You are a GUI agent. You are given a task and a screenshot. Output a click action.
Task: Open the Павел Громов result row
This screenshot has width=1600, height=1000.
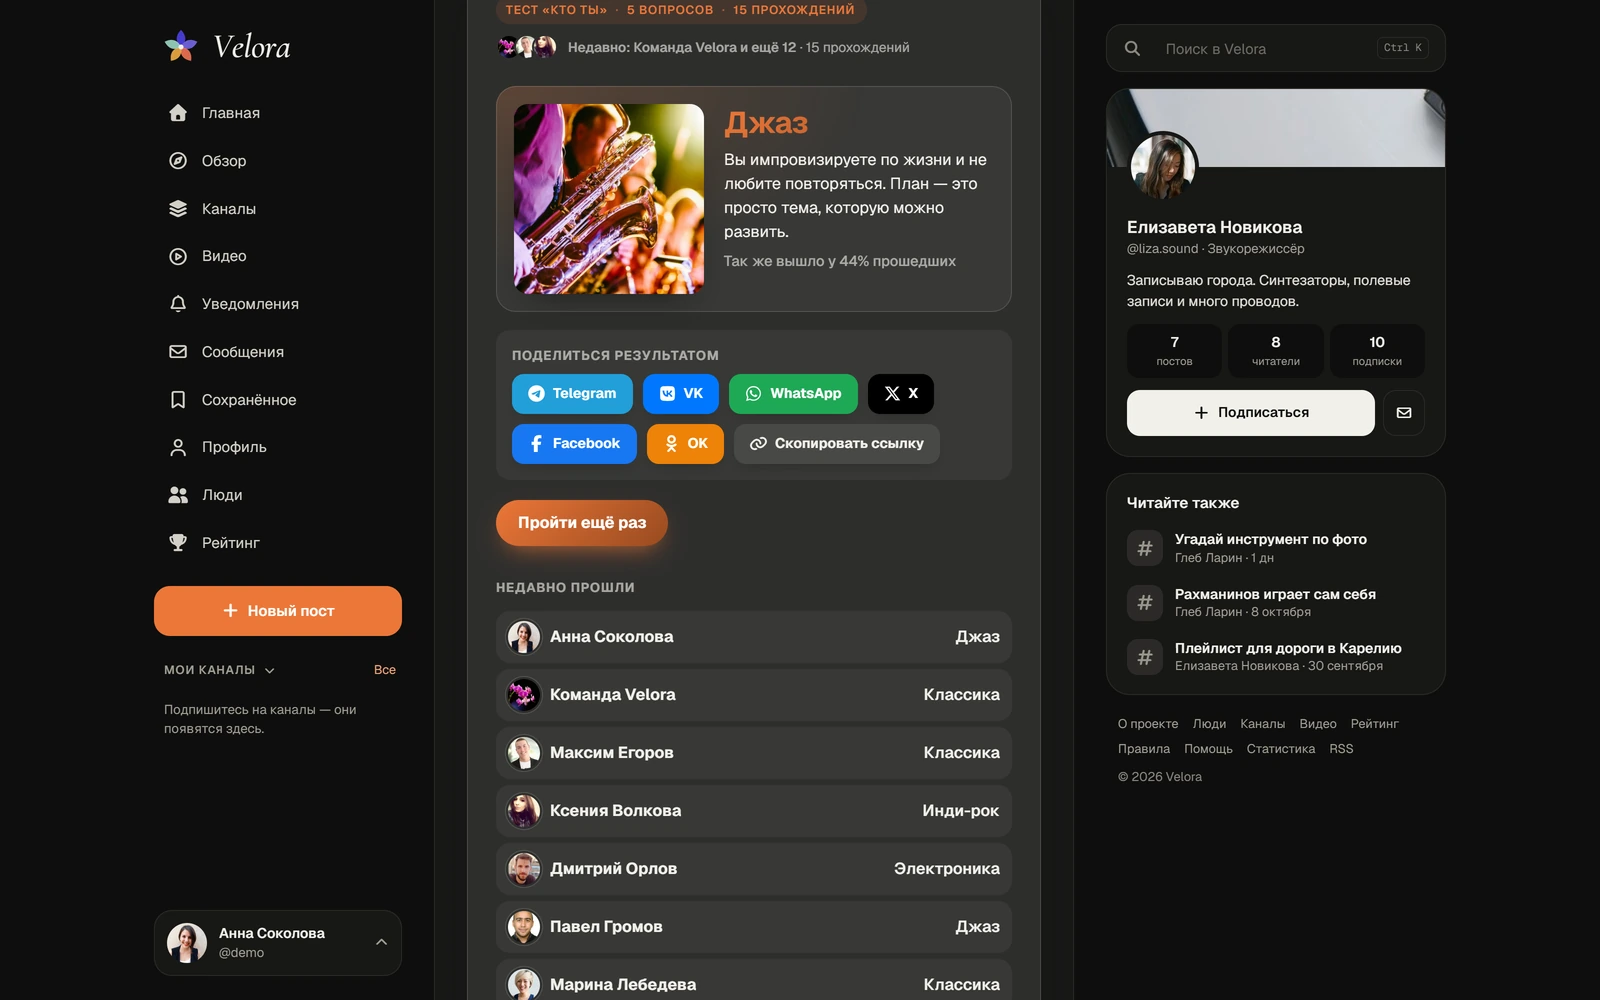coord(754,927)
